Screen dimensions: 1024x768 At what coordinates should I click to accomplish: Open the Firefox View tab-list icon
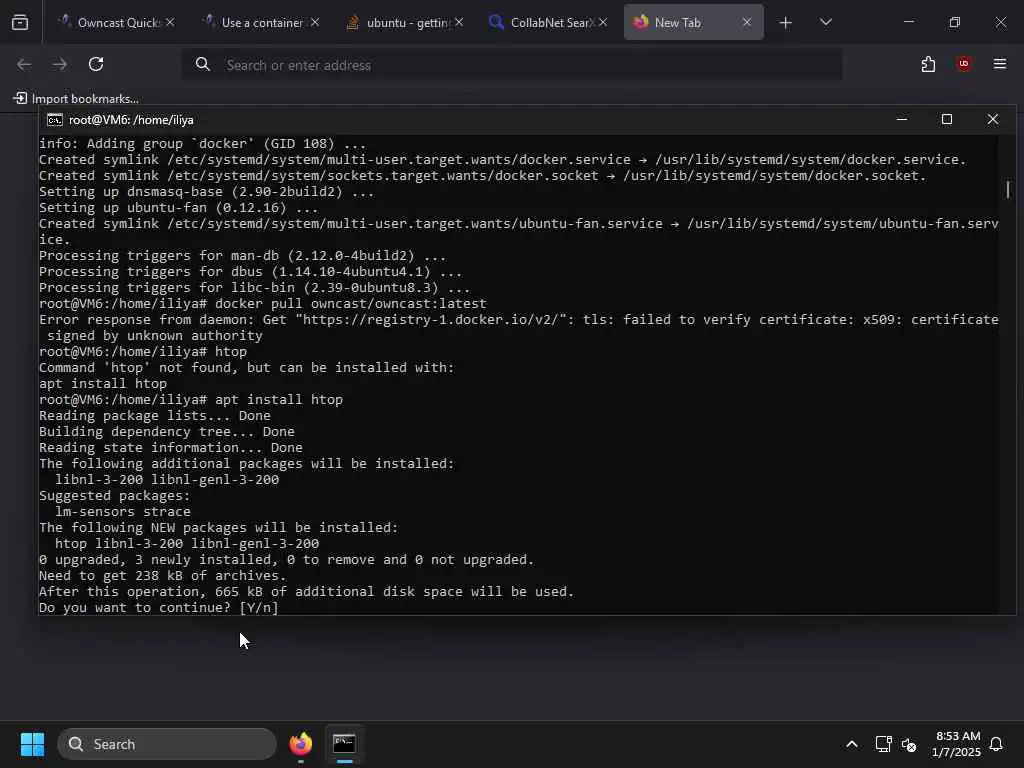click(20, 22)
